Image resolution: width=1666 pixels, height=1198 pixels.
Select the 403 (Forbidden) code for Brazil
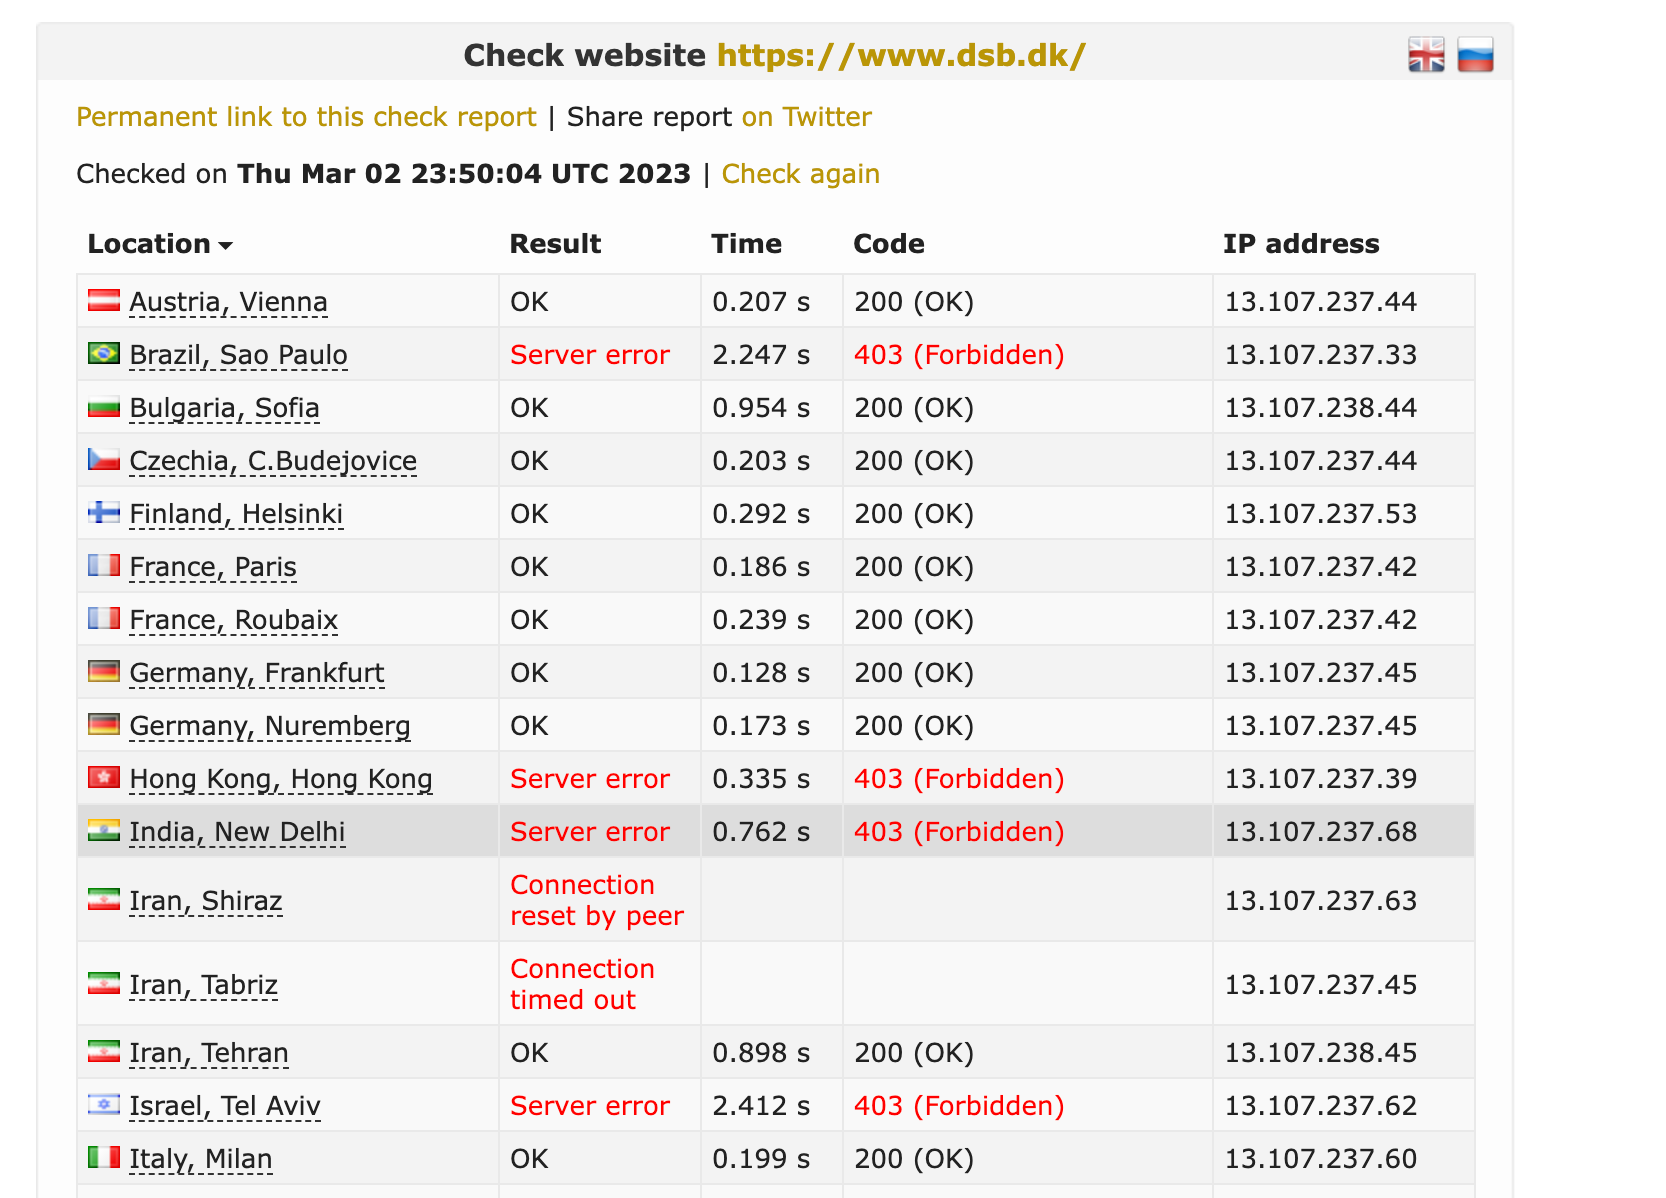[959, 355]
